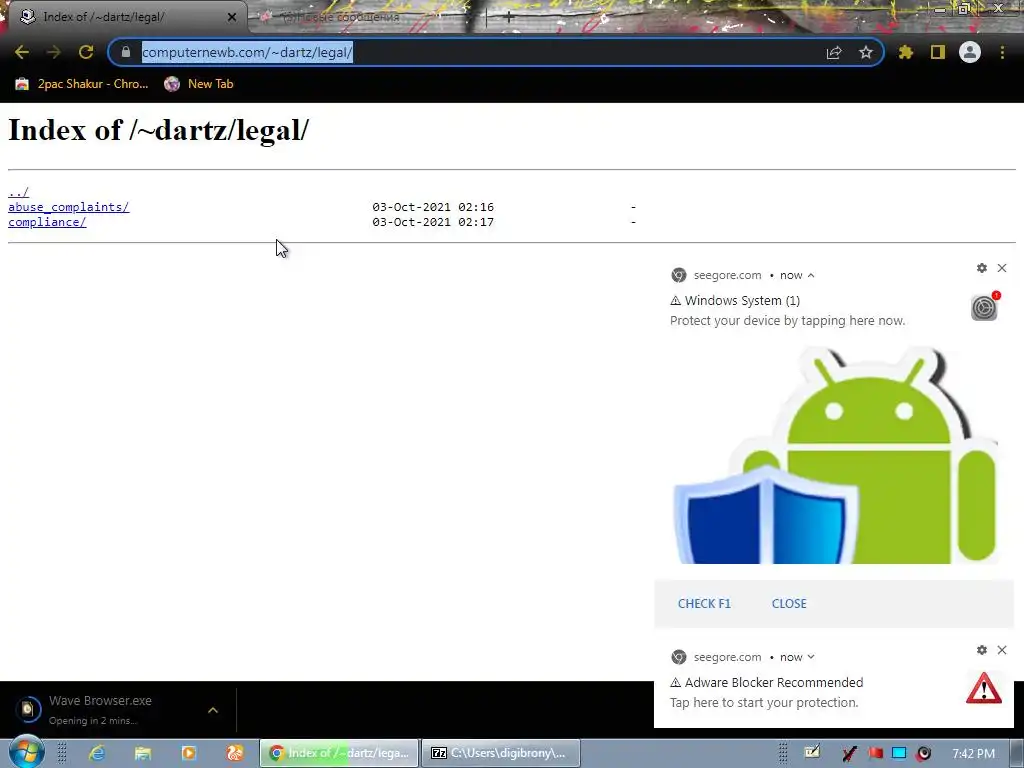Open the 7:42 PM system clock
1024x768 pixels.
coord(974,754)
